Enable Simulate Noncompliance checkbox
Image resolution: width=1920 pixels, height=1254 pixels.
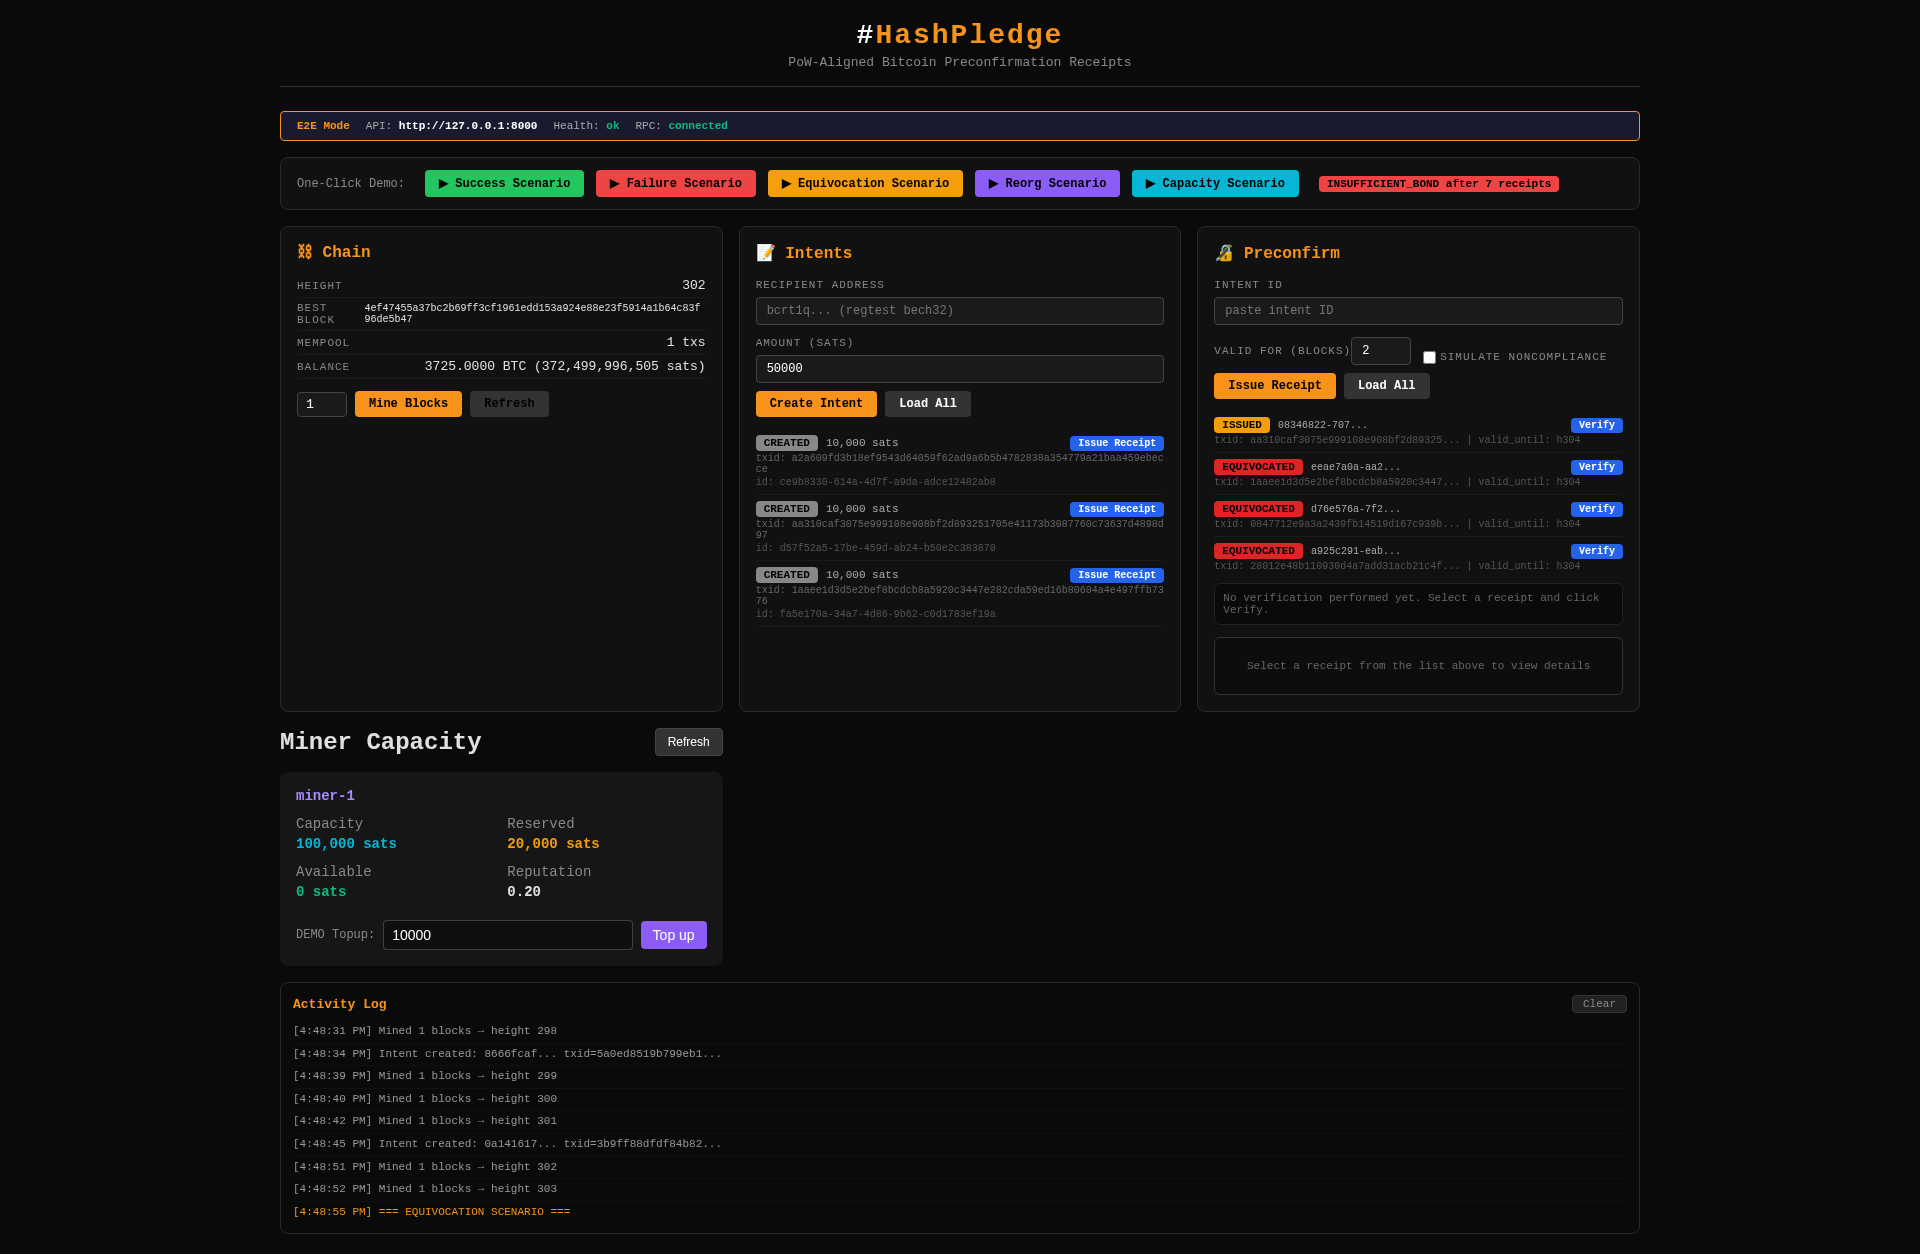click(x=1429, y=358)
